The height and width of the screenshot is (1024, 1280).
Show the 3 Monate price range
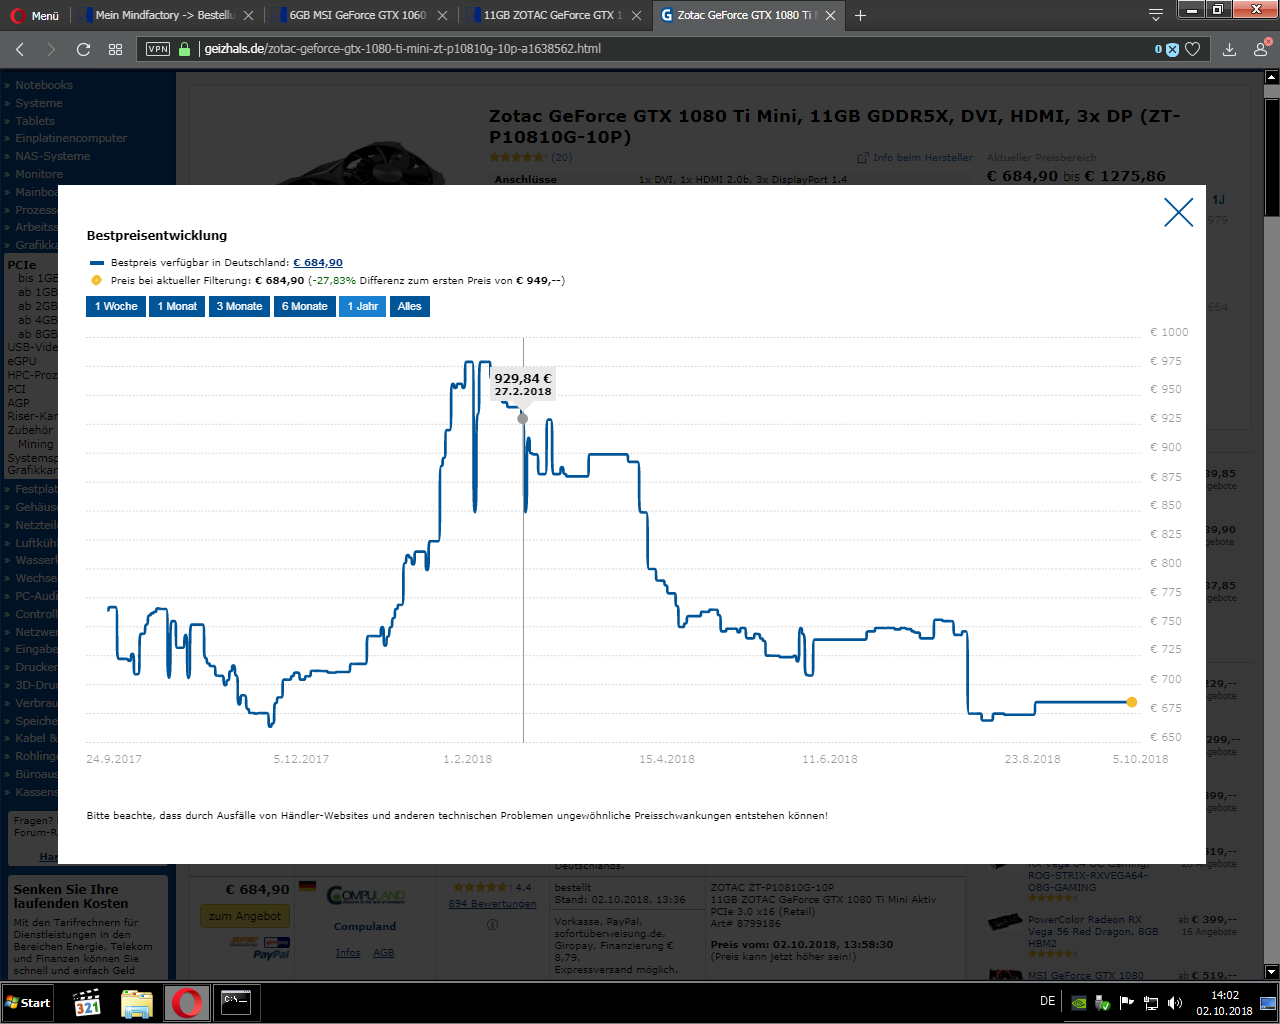point(240,306)
